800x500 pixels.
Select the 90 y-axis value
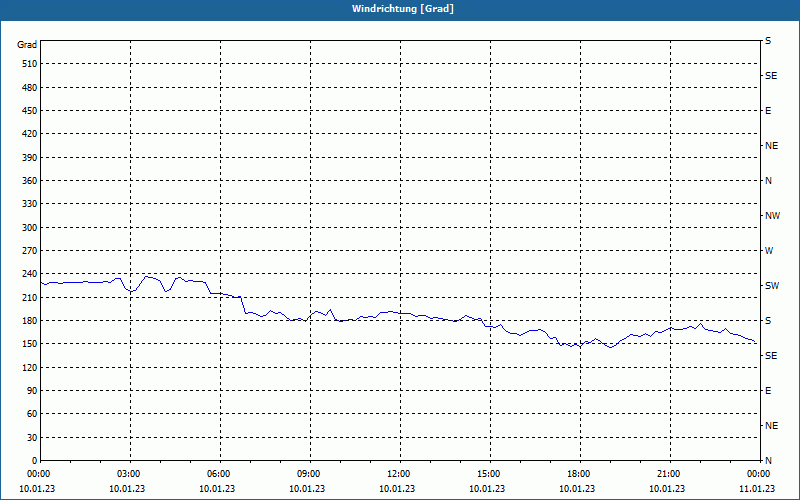(32, 391)
